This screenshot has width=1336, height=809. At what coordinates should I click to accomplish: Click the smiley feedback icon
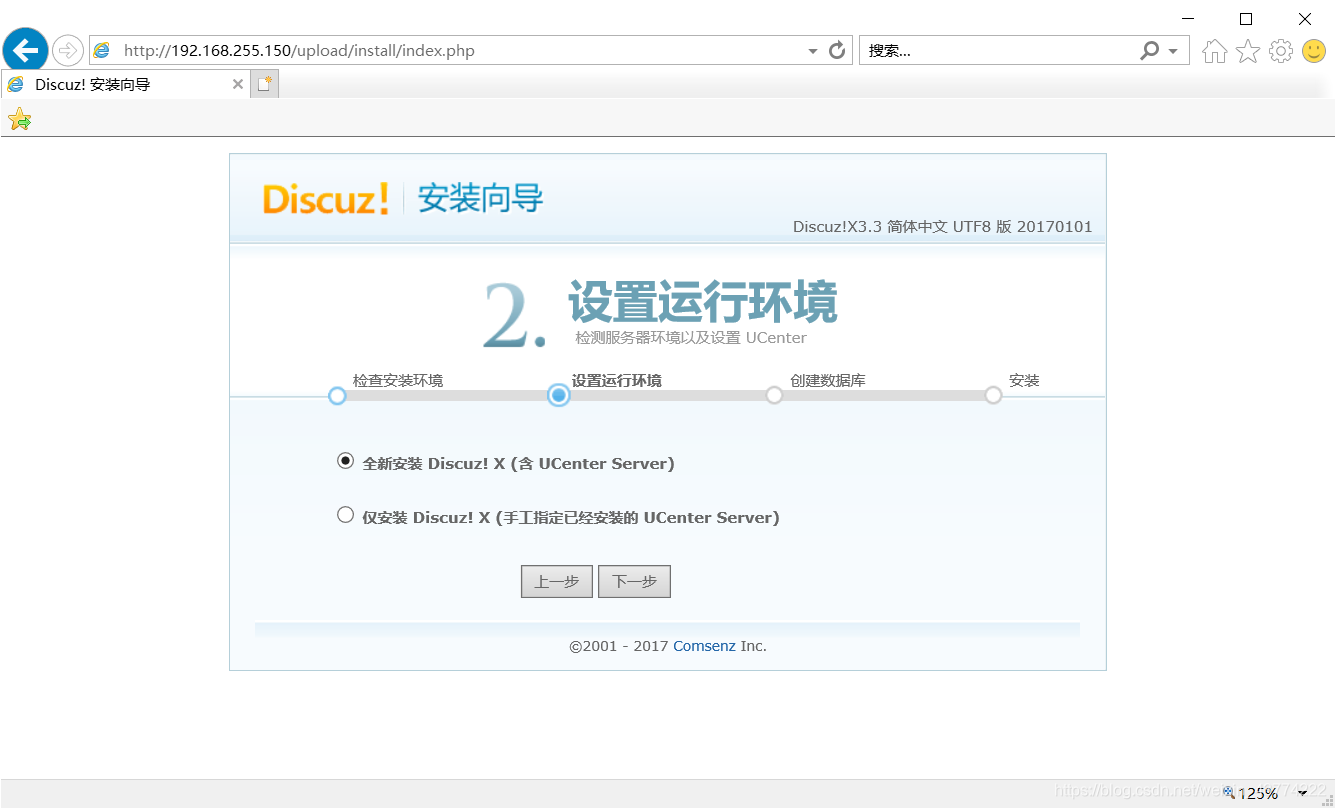1314,51
